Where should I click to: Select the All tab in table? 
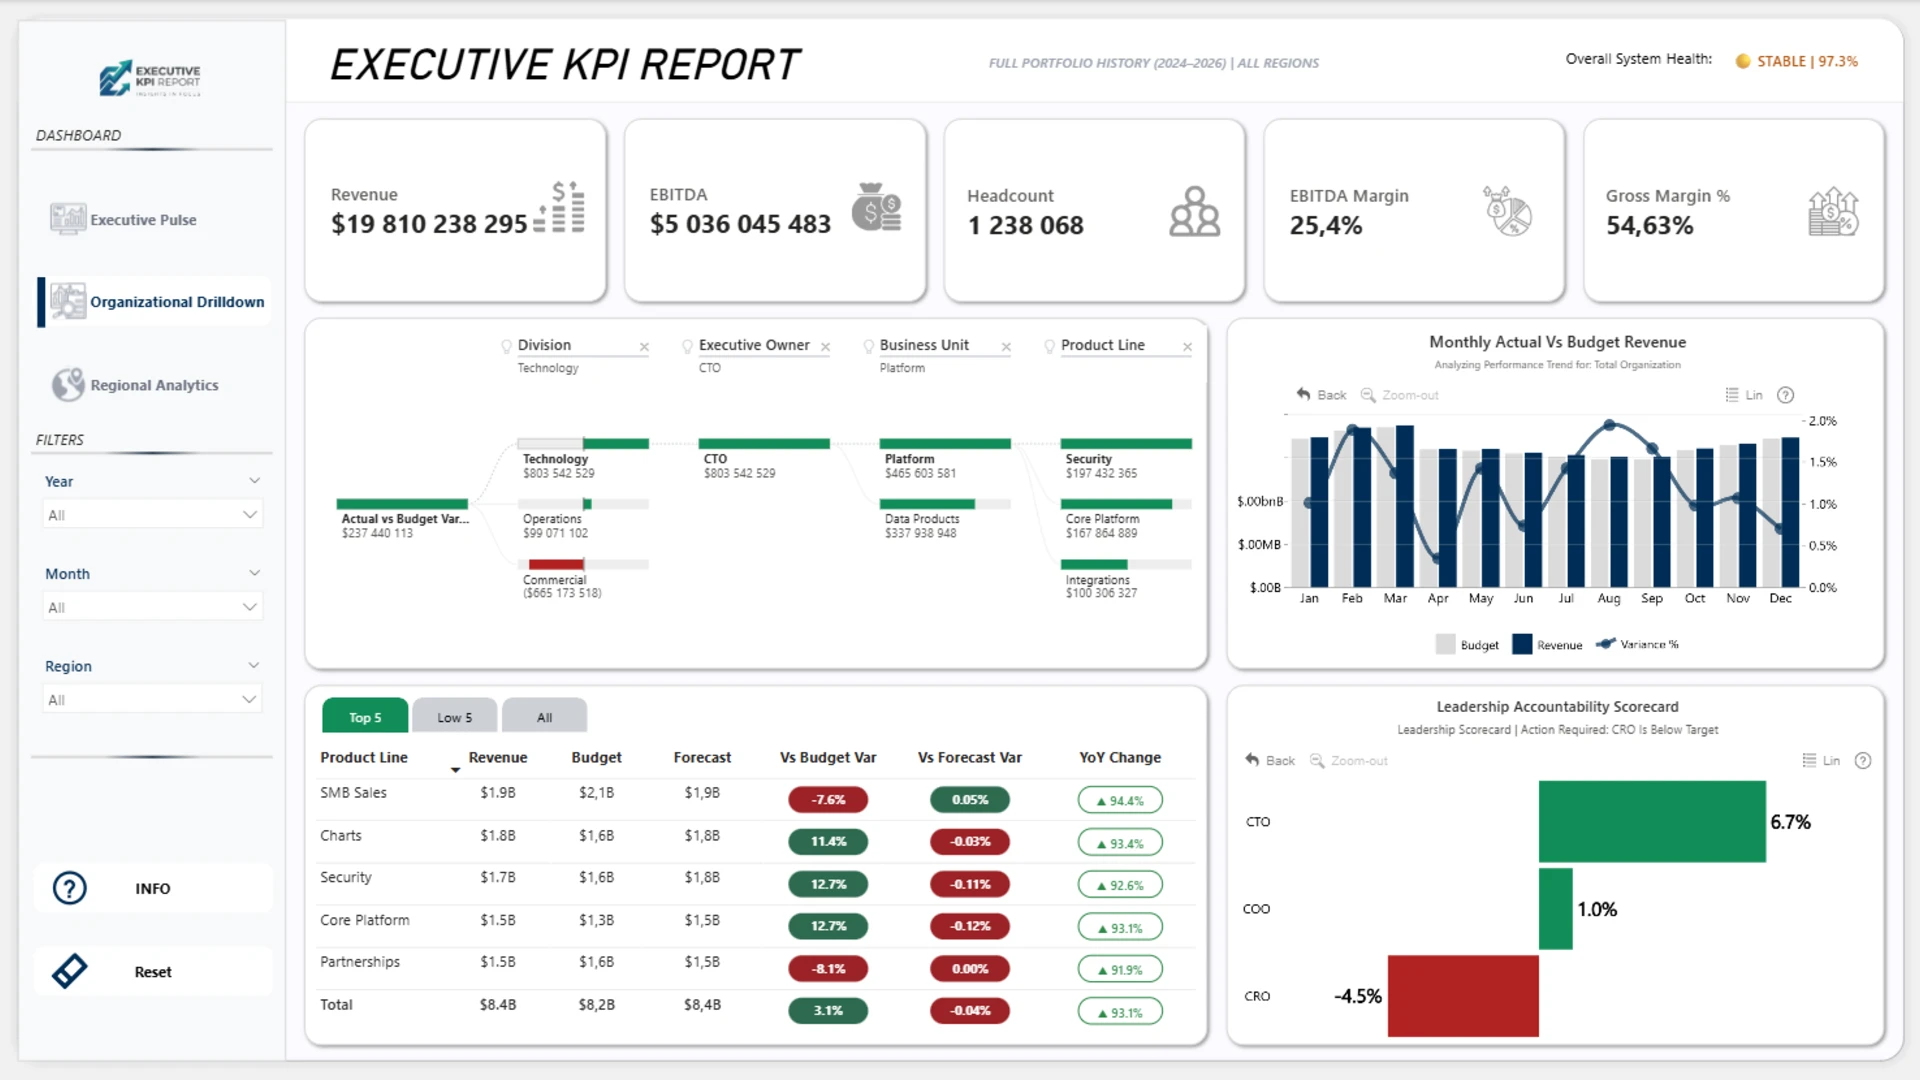[544, 717]
